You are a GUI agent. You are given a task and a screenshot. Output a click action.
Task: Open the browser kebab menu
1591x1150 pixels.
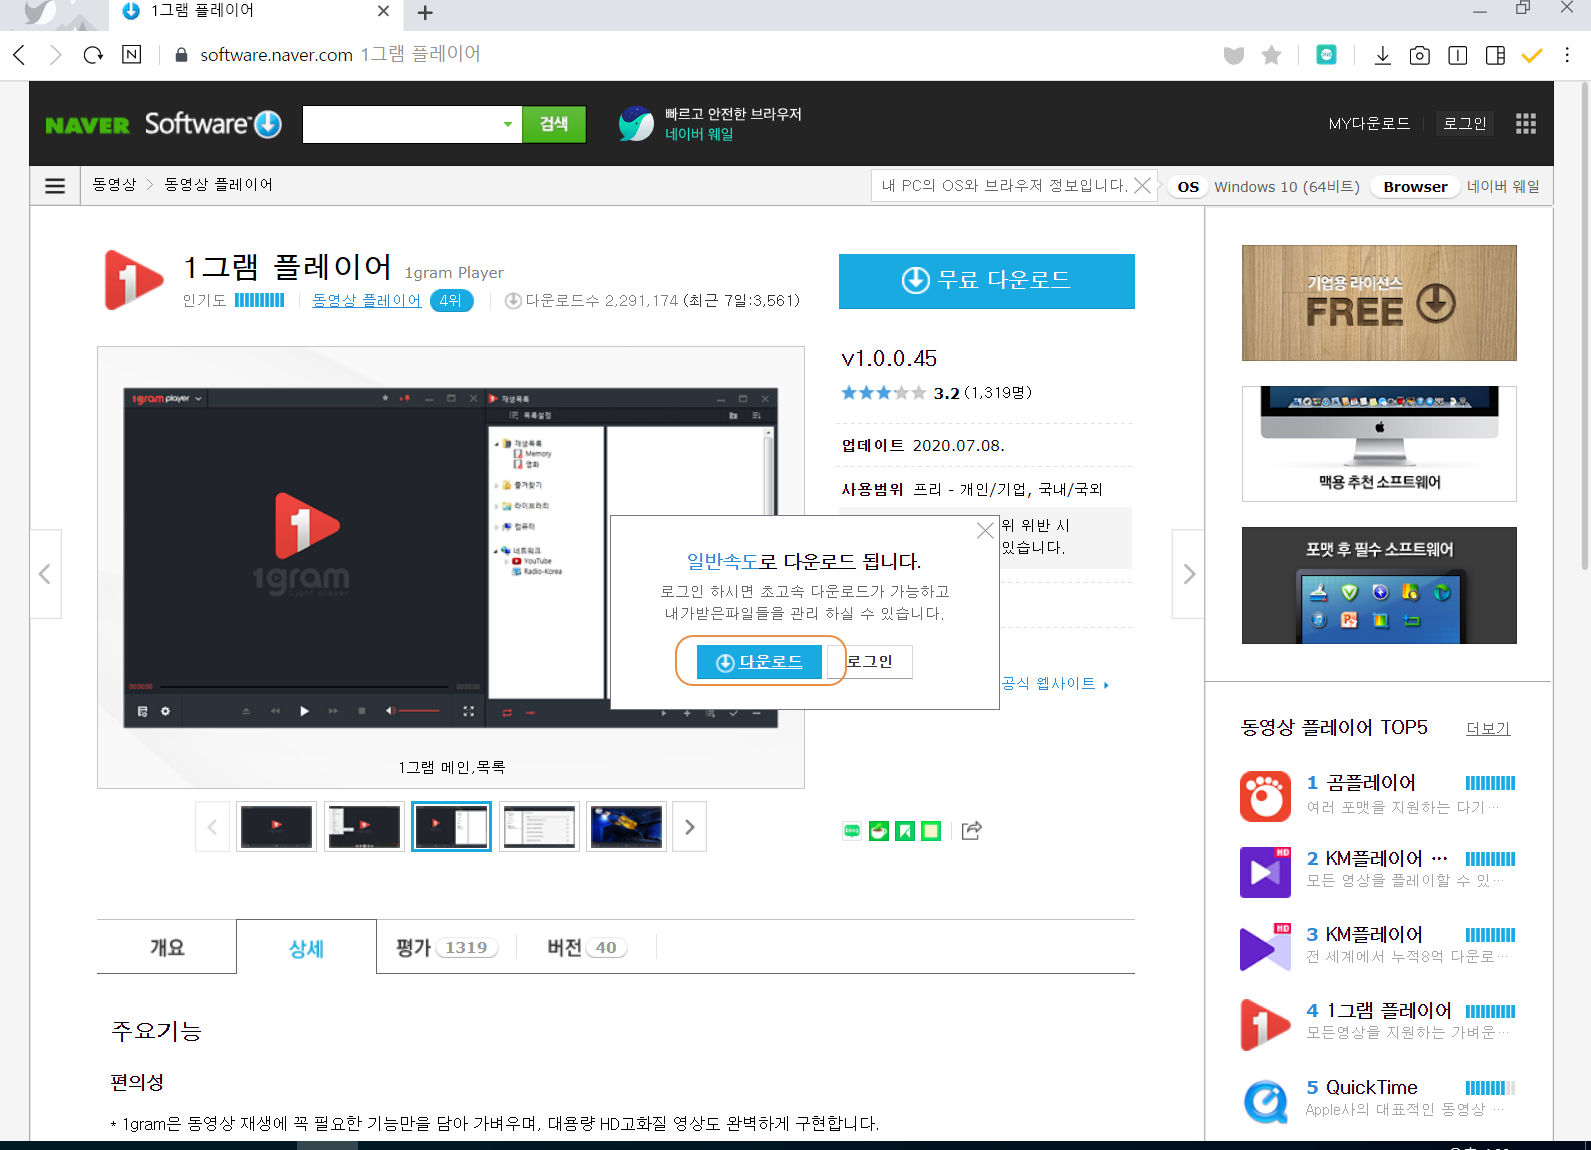(x=1567, y=55)
